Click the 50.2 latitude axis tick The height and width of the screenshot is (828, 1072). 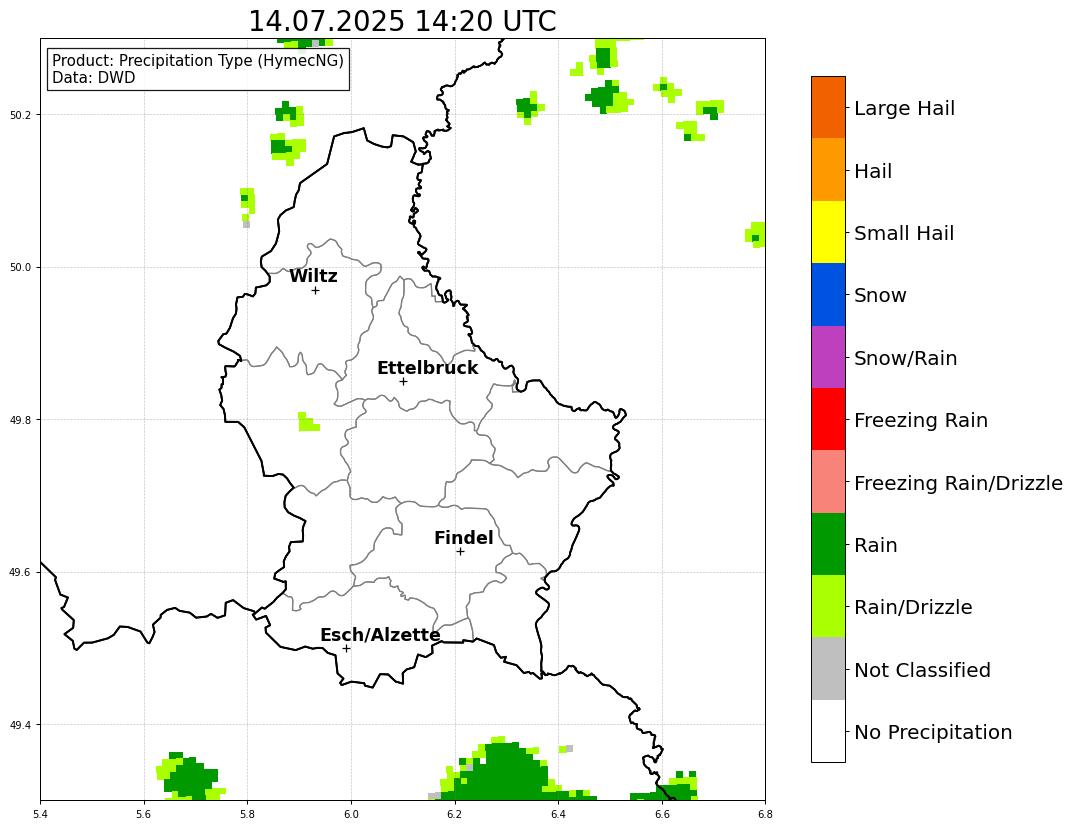[x=19, y=115]
